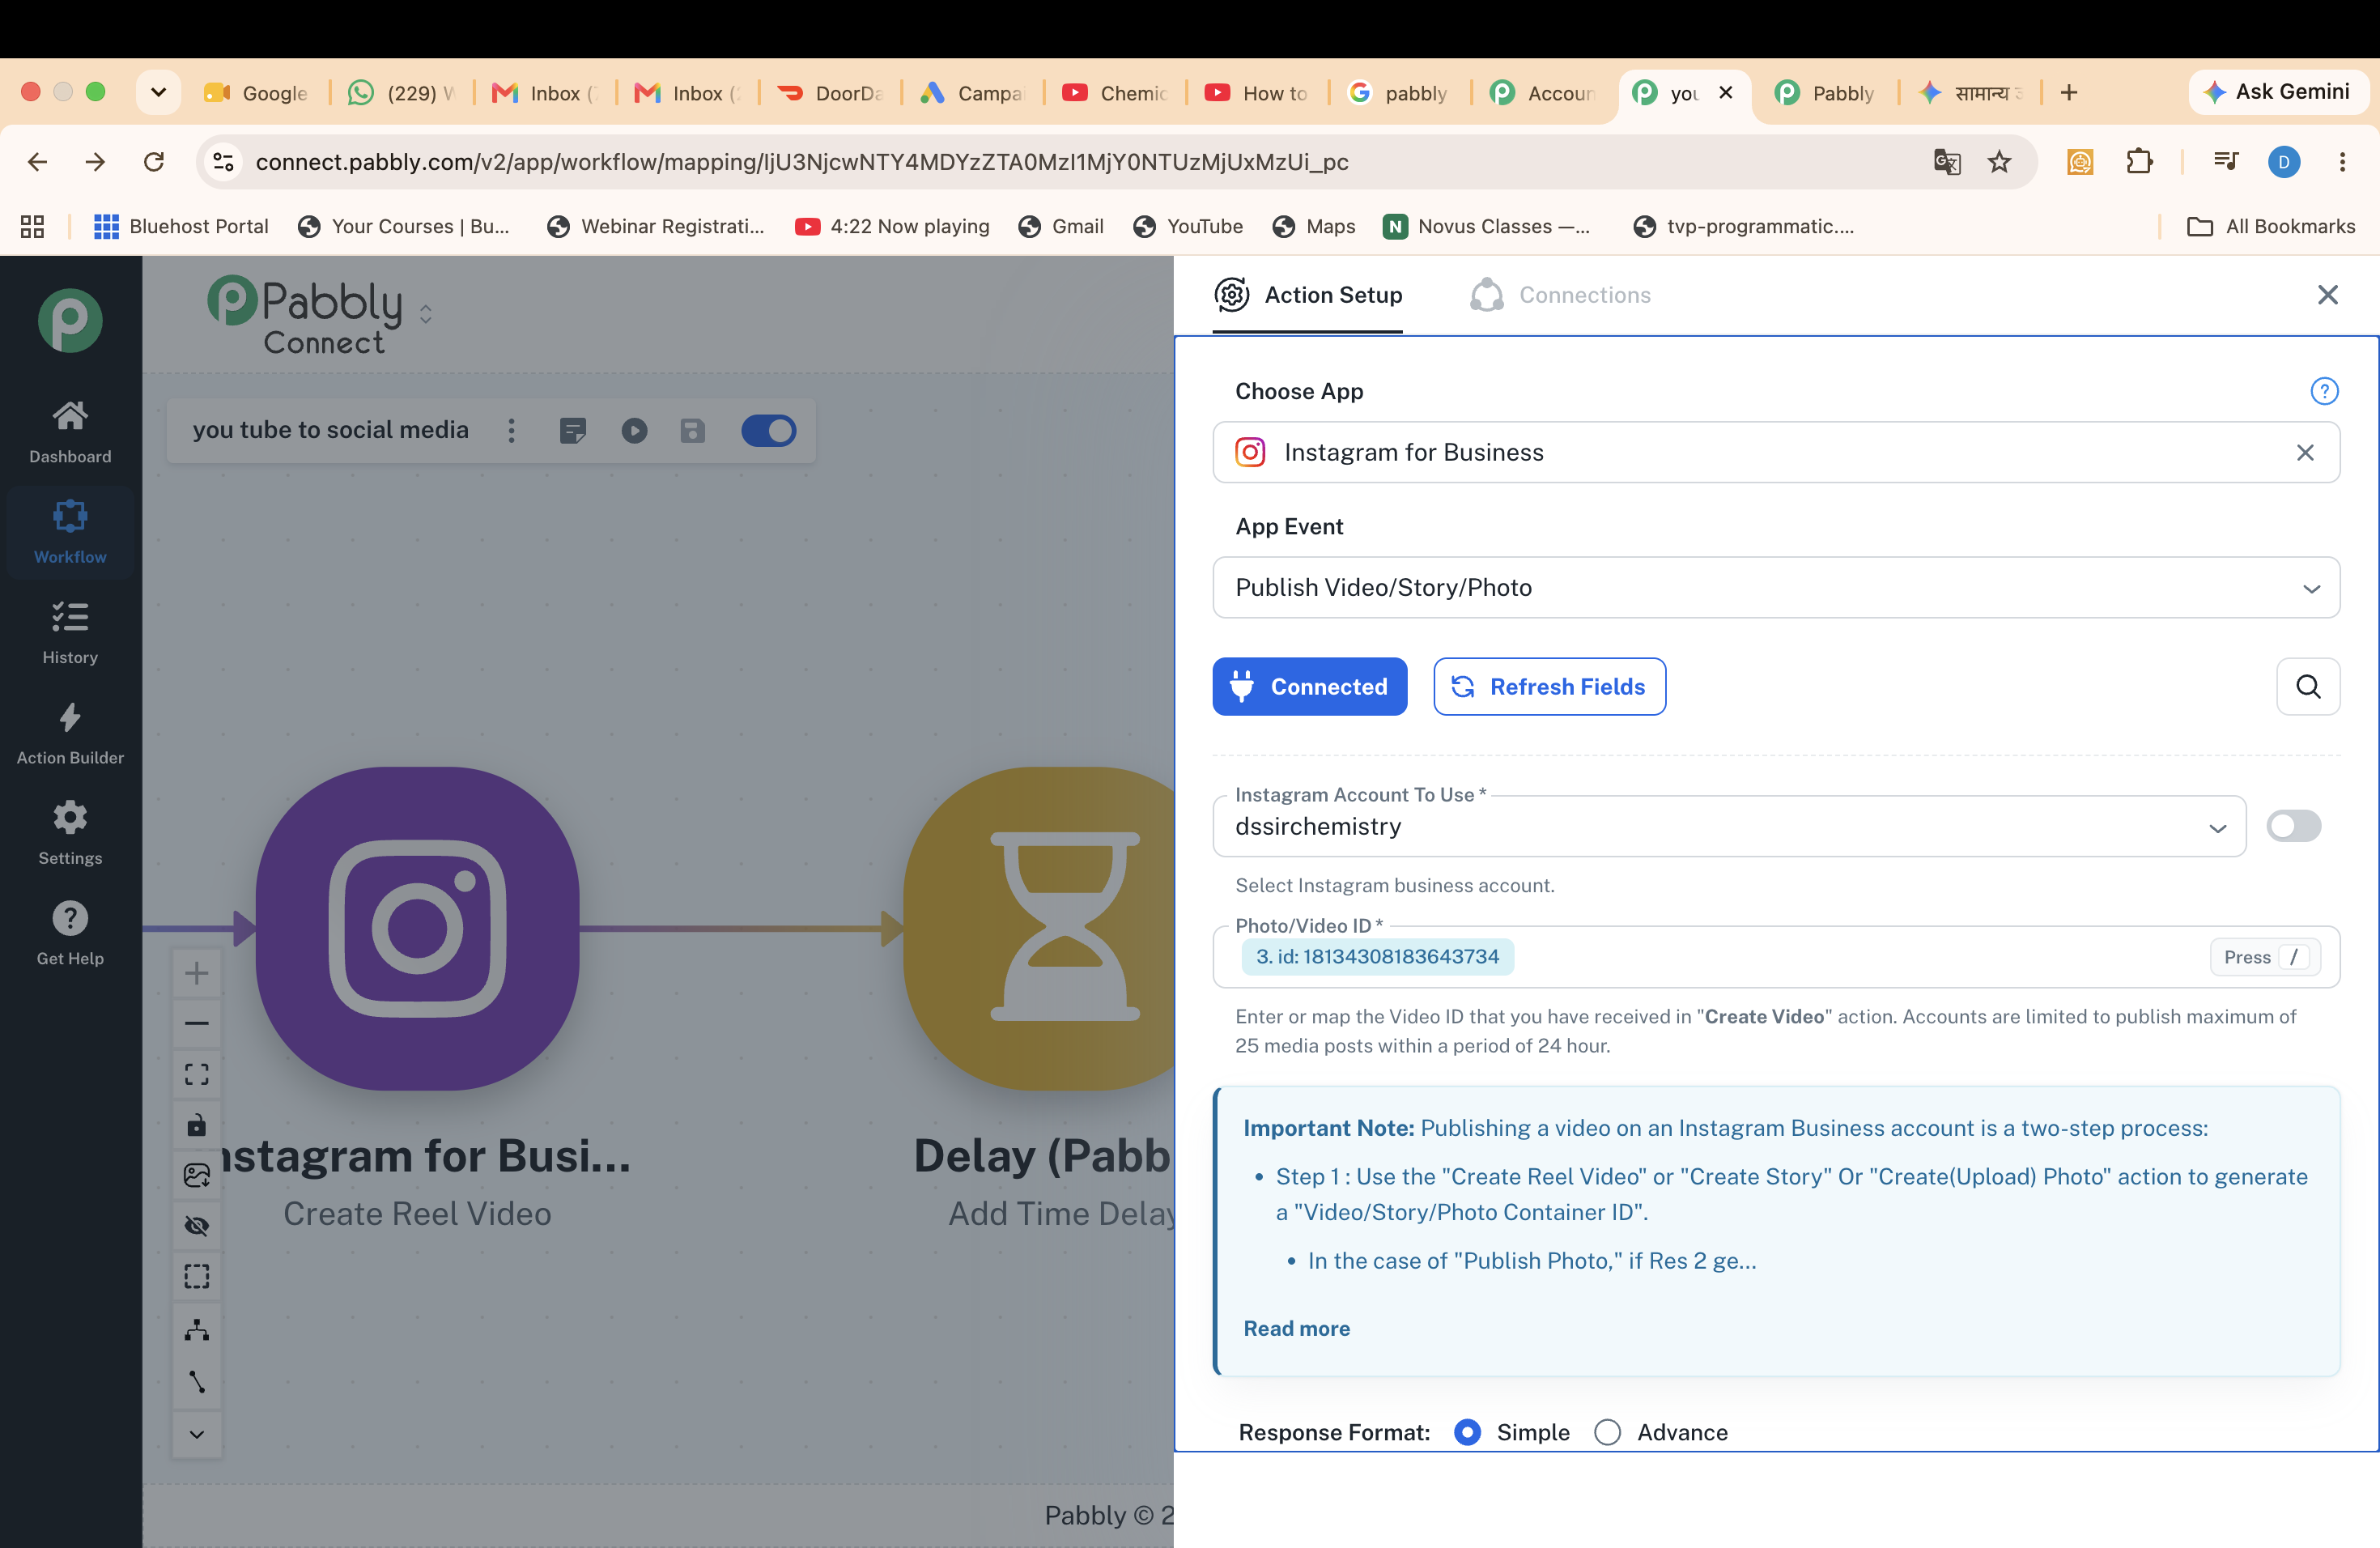The height and width of the screenshot is (1548, 2380).
Task: Click the run workflow play icon
Action: [634, 431]
